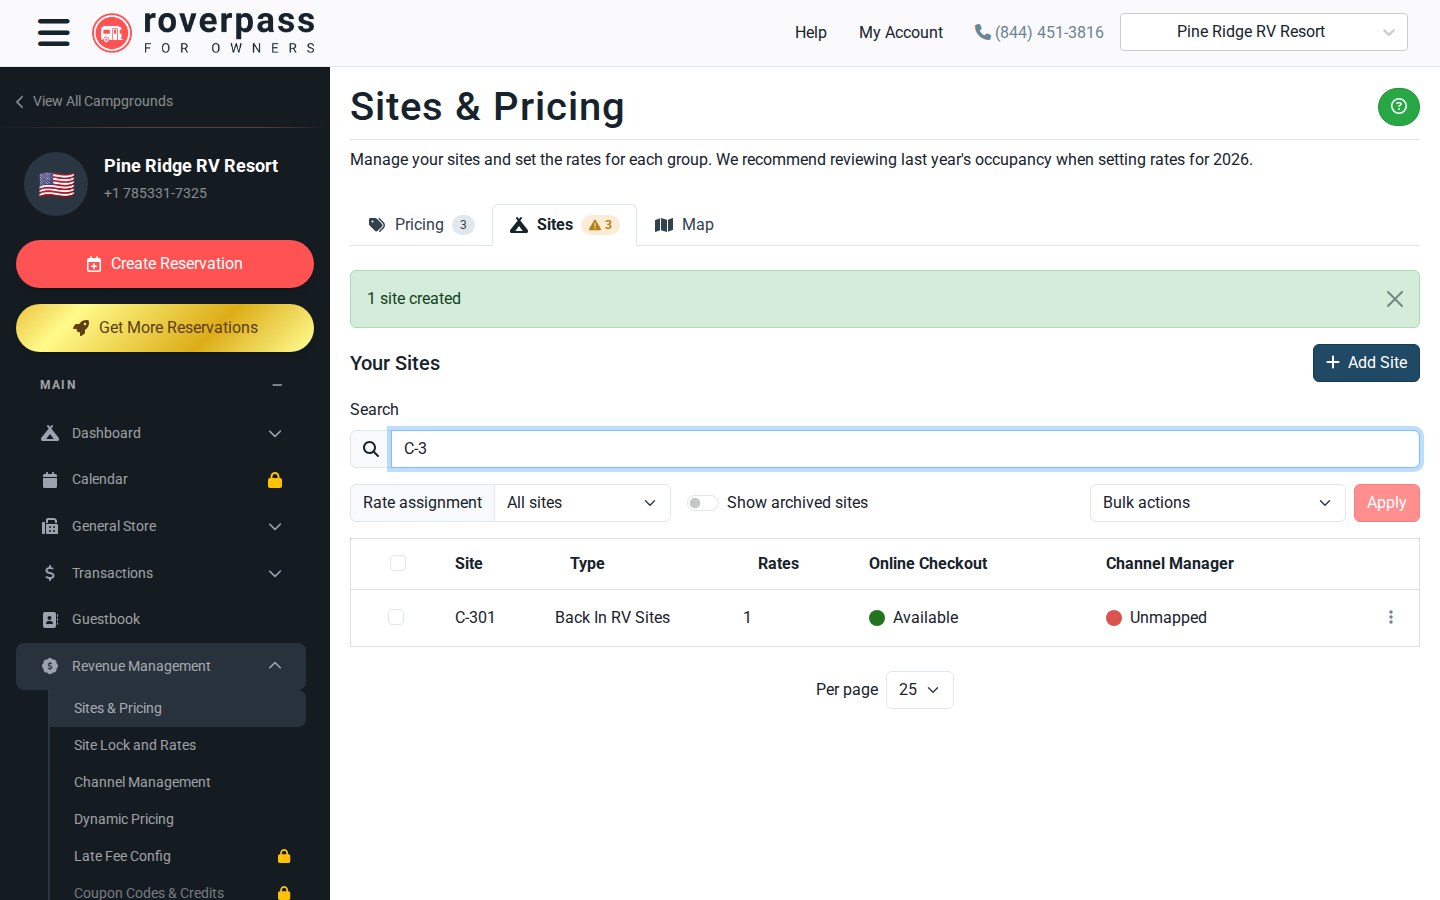The image size is (1440, 900).
Task: Switch to the Pricing tab
Action: (421, 225)
